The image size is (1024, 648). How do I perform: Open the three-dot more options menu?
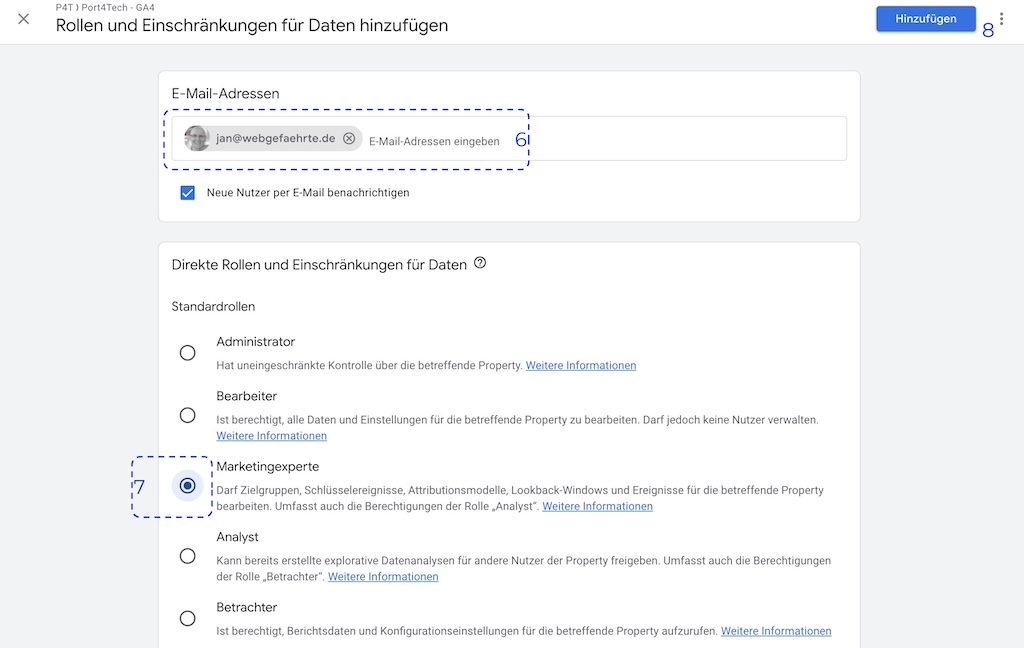click(1001, 19)
